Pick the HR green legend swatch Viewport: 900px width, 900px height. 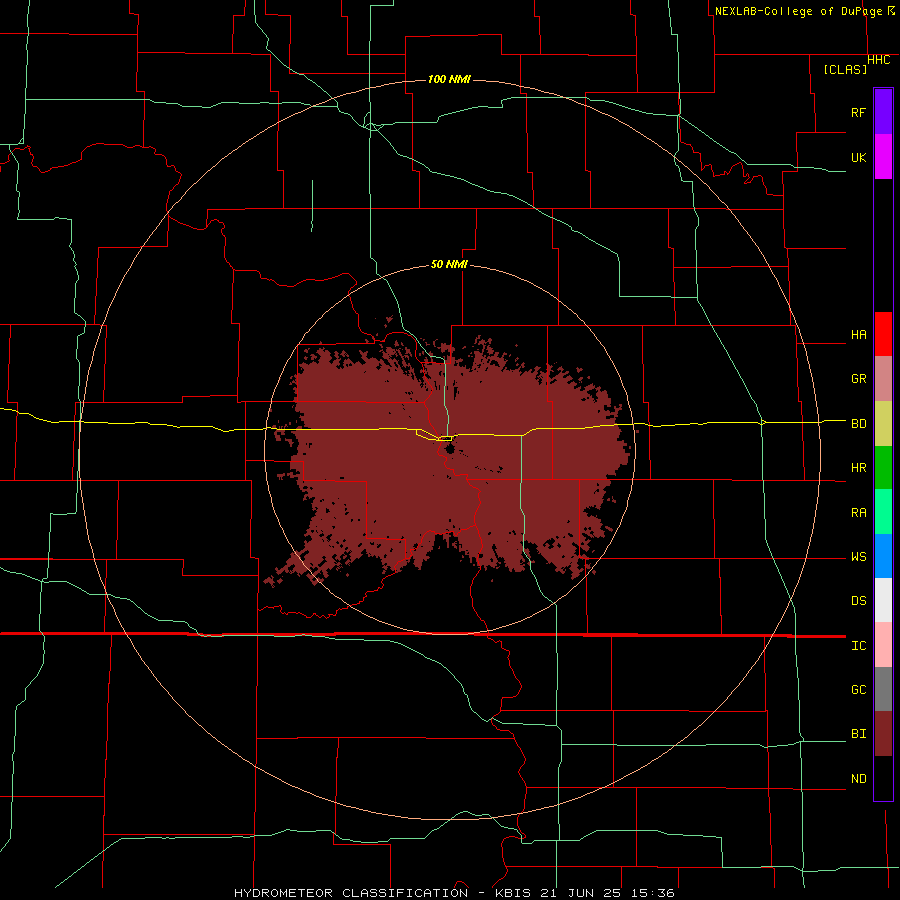pyautogui.click(x=883, y=468)
